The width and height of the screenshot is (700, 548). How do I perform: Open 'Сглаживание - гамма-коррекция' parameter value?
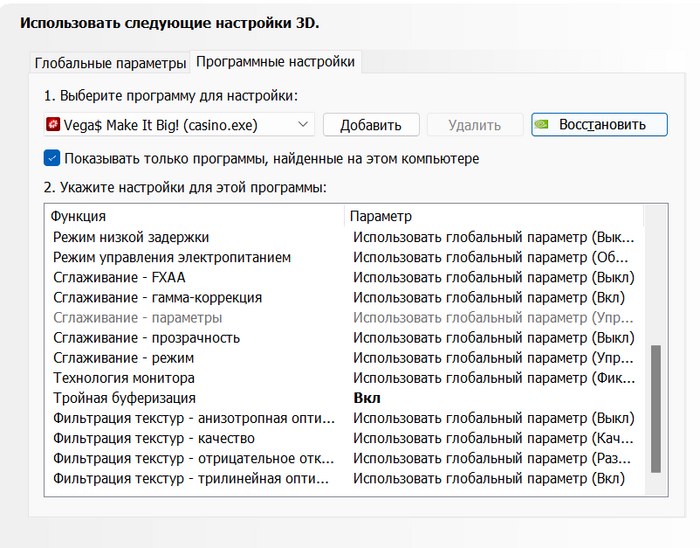click(493, 297)
